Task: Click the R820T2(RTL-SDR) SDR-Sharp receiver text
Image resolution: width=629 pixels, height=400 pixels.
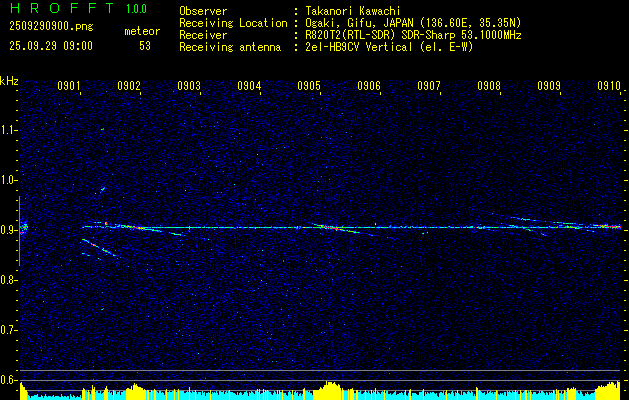Action: (x=413, y=35)
